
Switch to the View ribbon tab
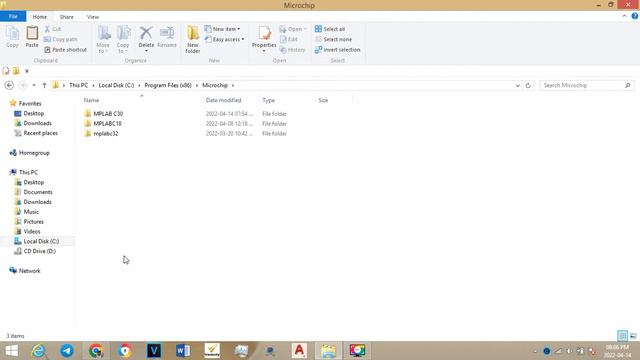pos(93,17)
